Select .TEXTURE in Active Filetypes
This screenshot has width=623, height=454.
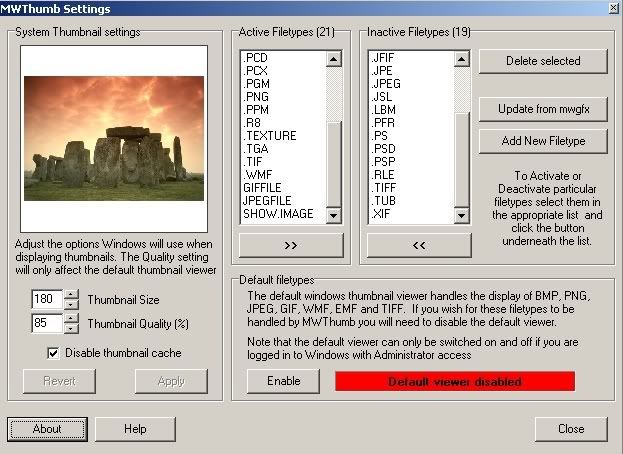283,136
